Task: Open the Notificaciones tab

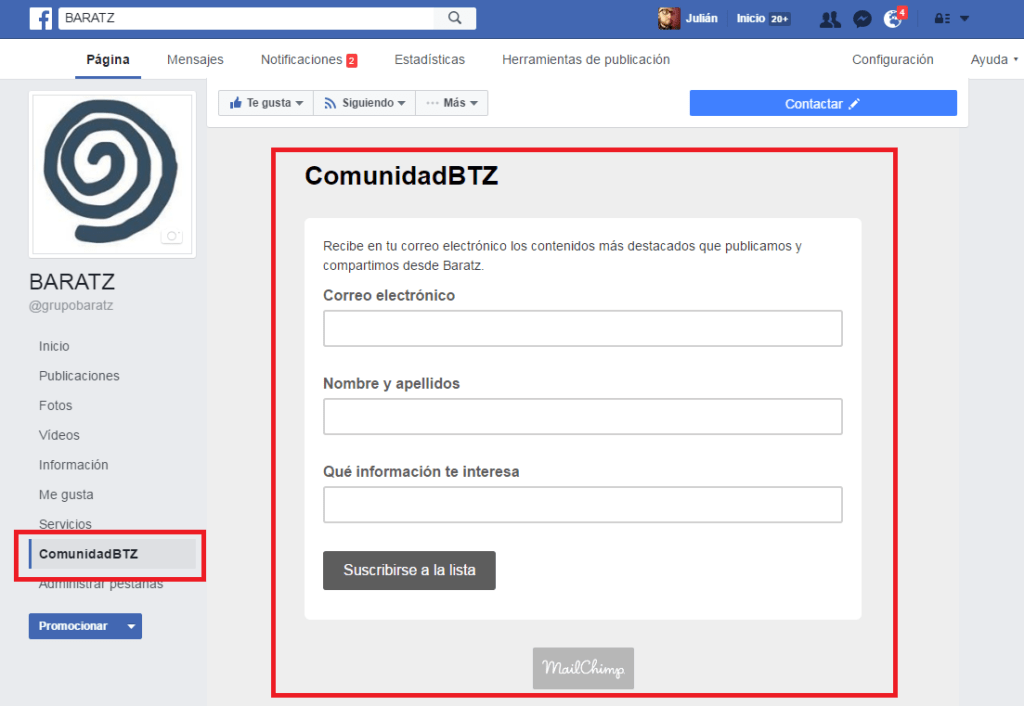Action: [309, 59]
